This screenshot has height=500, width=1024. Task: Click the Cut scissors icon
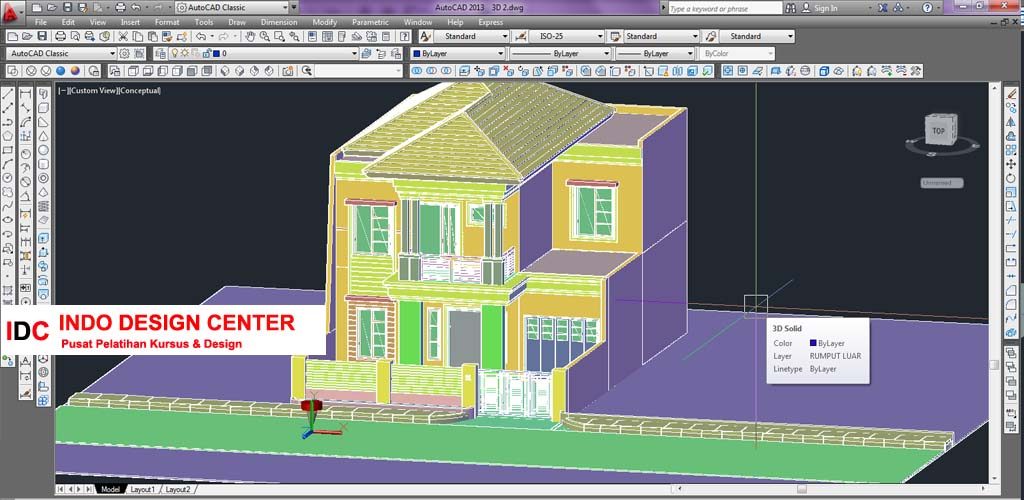pyautogui.click(x=123, y=37)
